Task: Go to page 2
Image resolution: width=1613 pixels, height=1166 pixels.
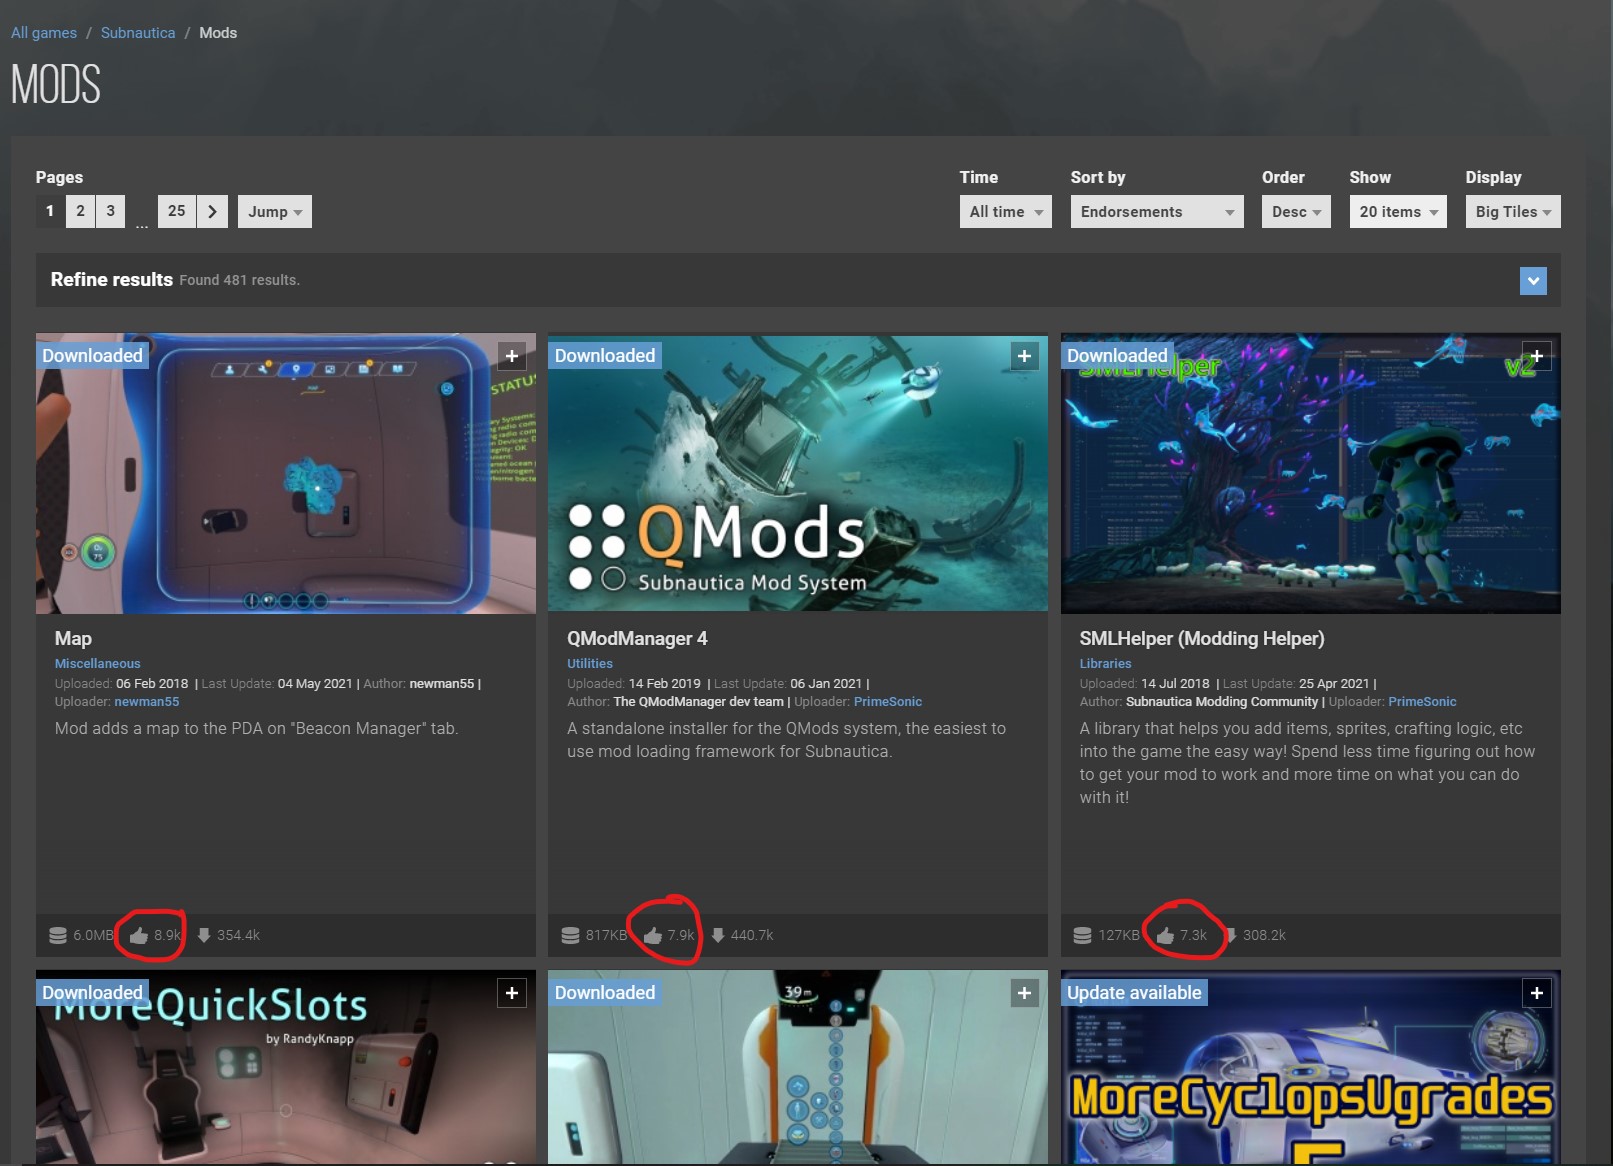Action: pos(80,211)
